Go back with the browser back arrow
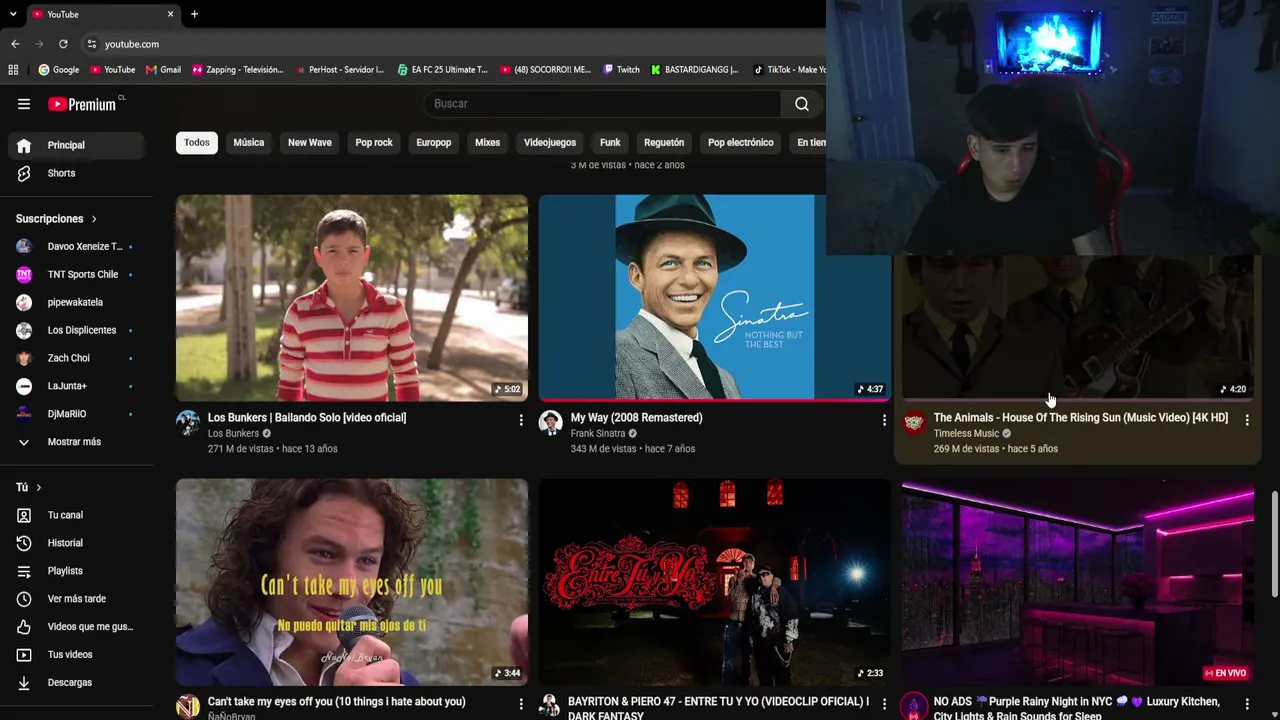The image size is (1280, 720). (15, 44)
